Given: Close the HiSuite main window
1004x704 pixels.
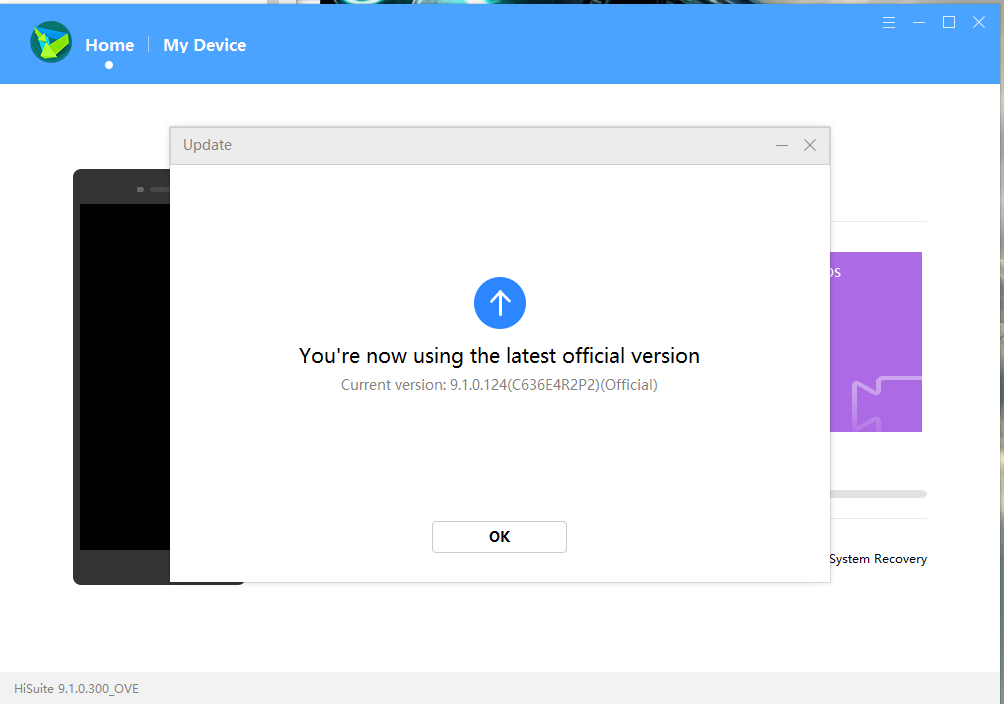Looking at the screenshot, I should click(x=979, y=22).
